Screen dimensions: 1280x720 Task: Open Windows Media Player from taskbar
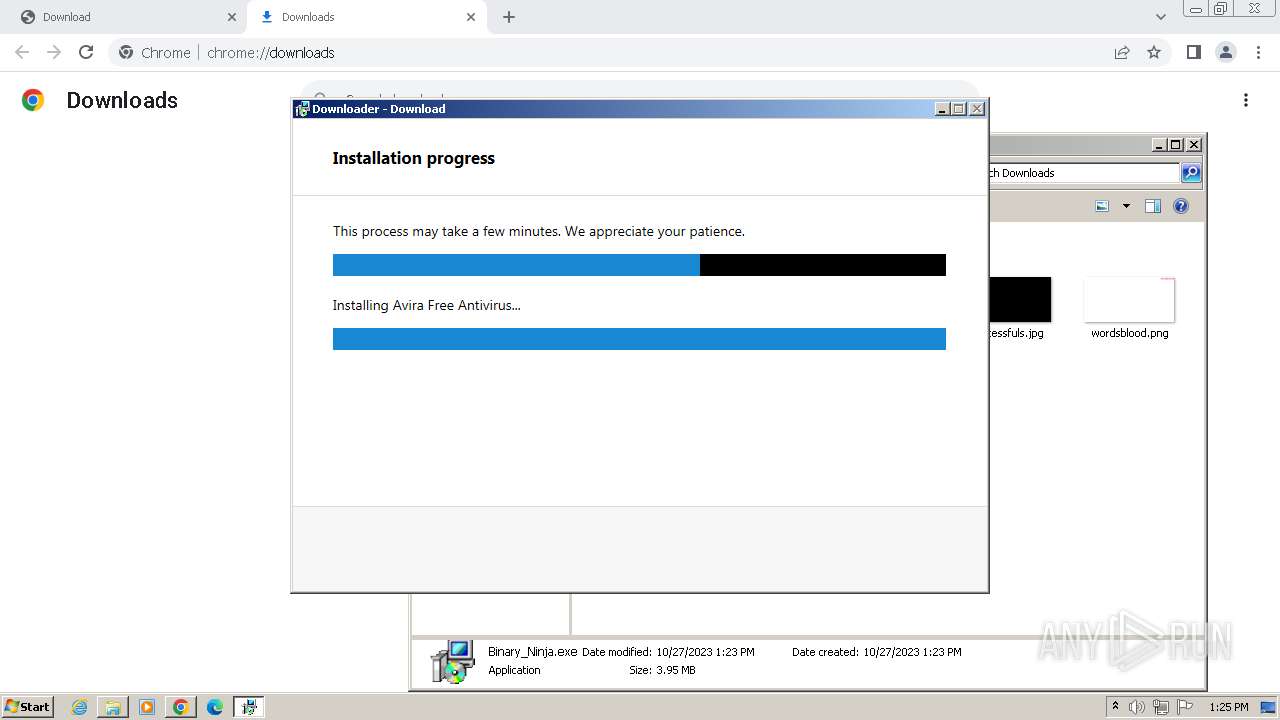point(147,707)
